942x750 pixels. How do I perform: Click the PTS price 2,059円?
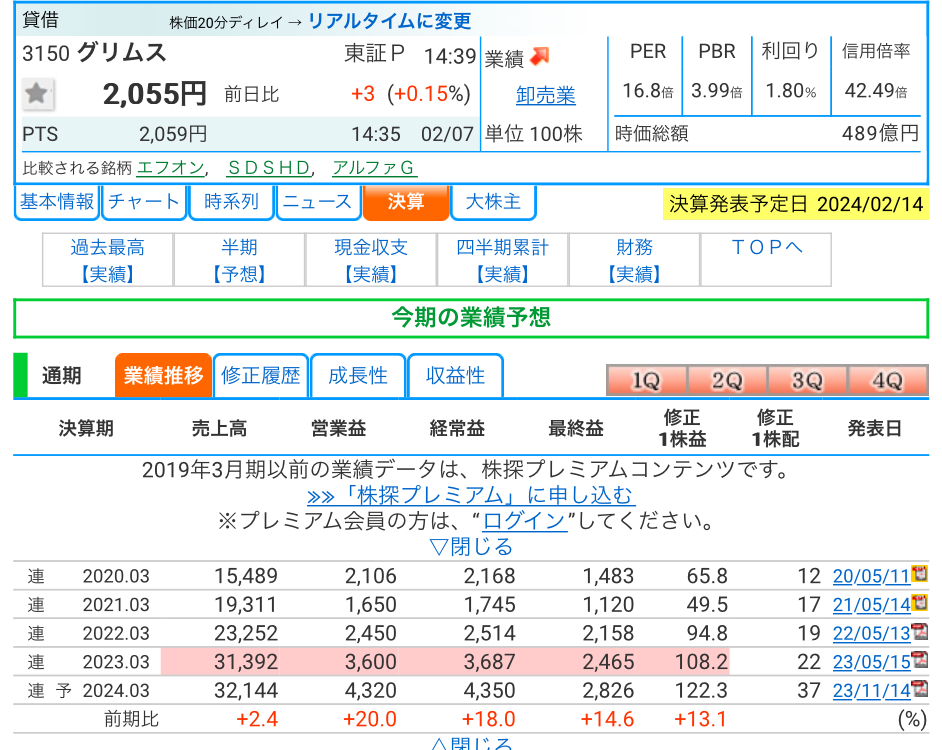coord(173,134)
